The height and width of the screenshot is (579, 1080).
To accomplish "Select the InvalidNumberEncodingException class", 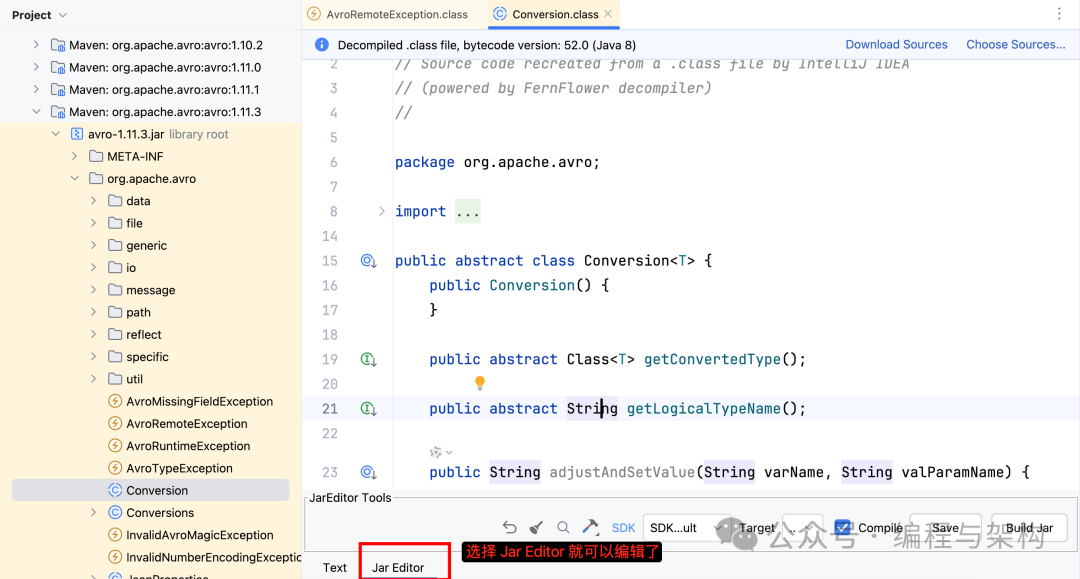I will pyautogui.click(x=214, y=557).
